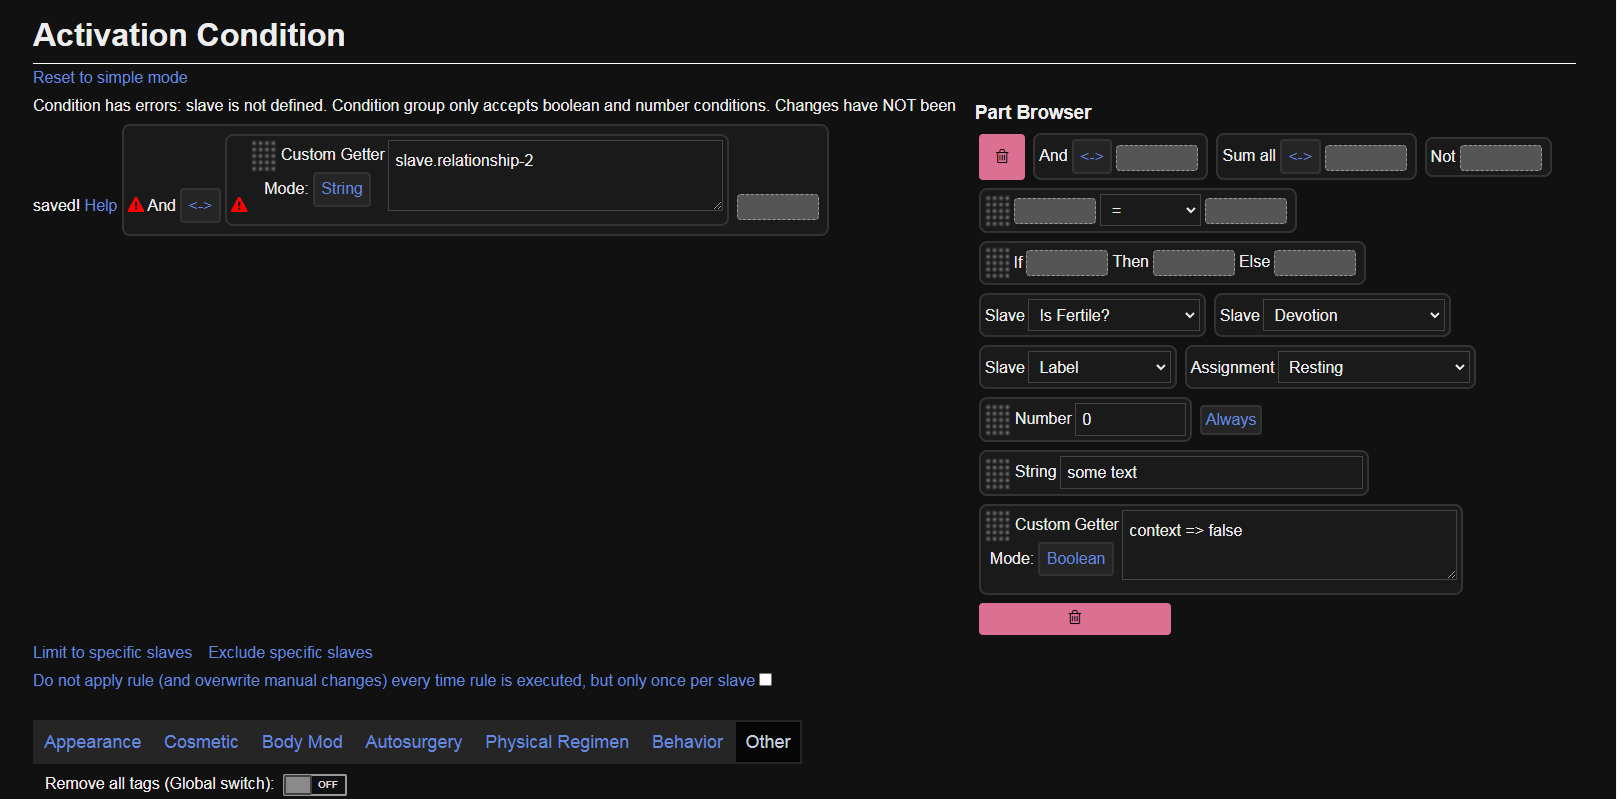Grab the drag handle of the String part
The width and height of the screenshot is (1617, 799).
[997, 472]
